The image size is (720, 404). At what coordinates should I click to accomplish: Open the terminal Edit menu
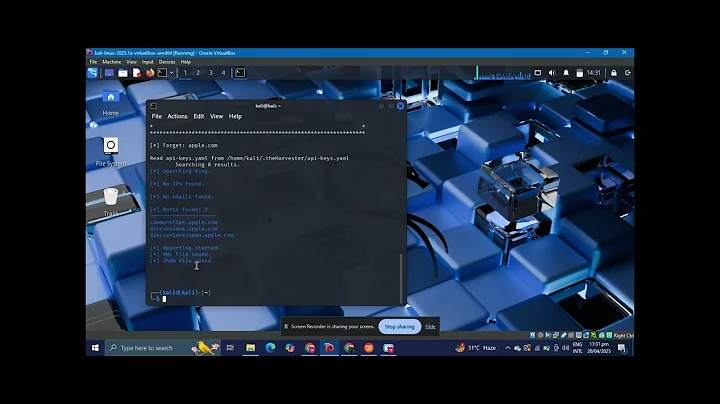point(198,116)
